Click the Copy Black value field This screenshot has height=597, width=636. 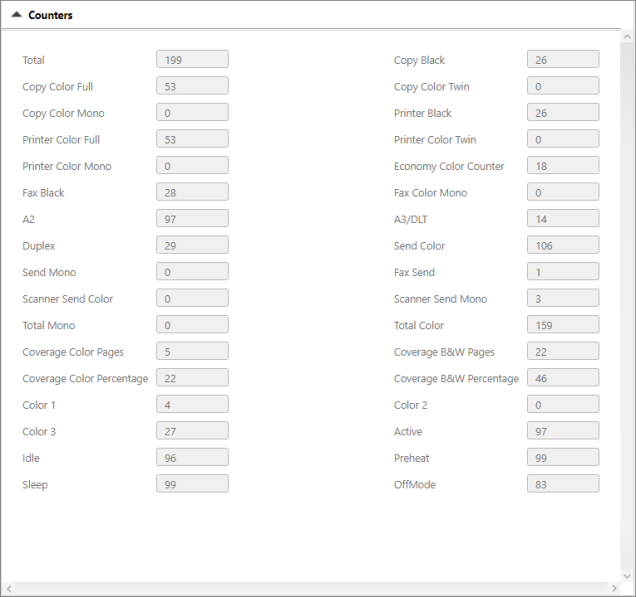[563, 60]
